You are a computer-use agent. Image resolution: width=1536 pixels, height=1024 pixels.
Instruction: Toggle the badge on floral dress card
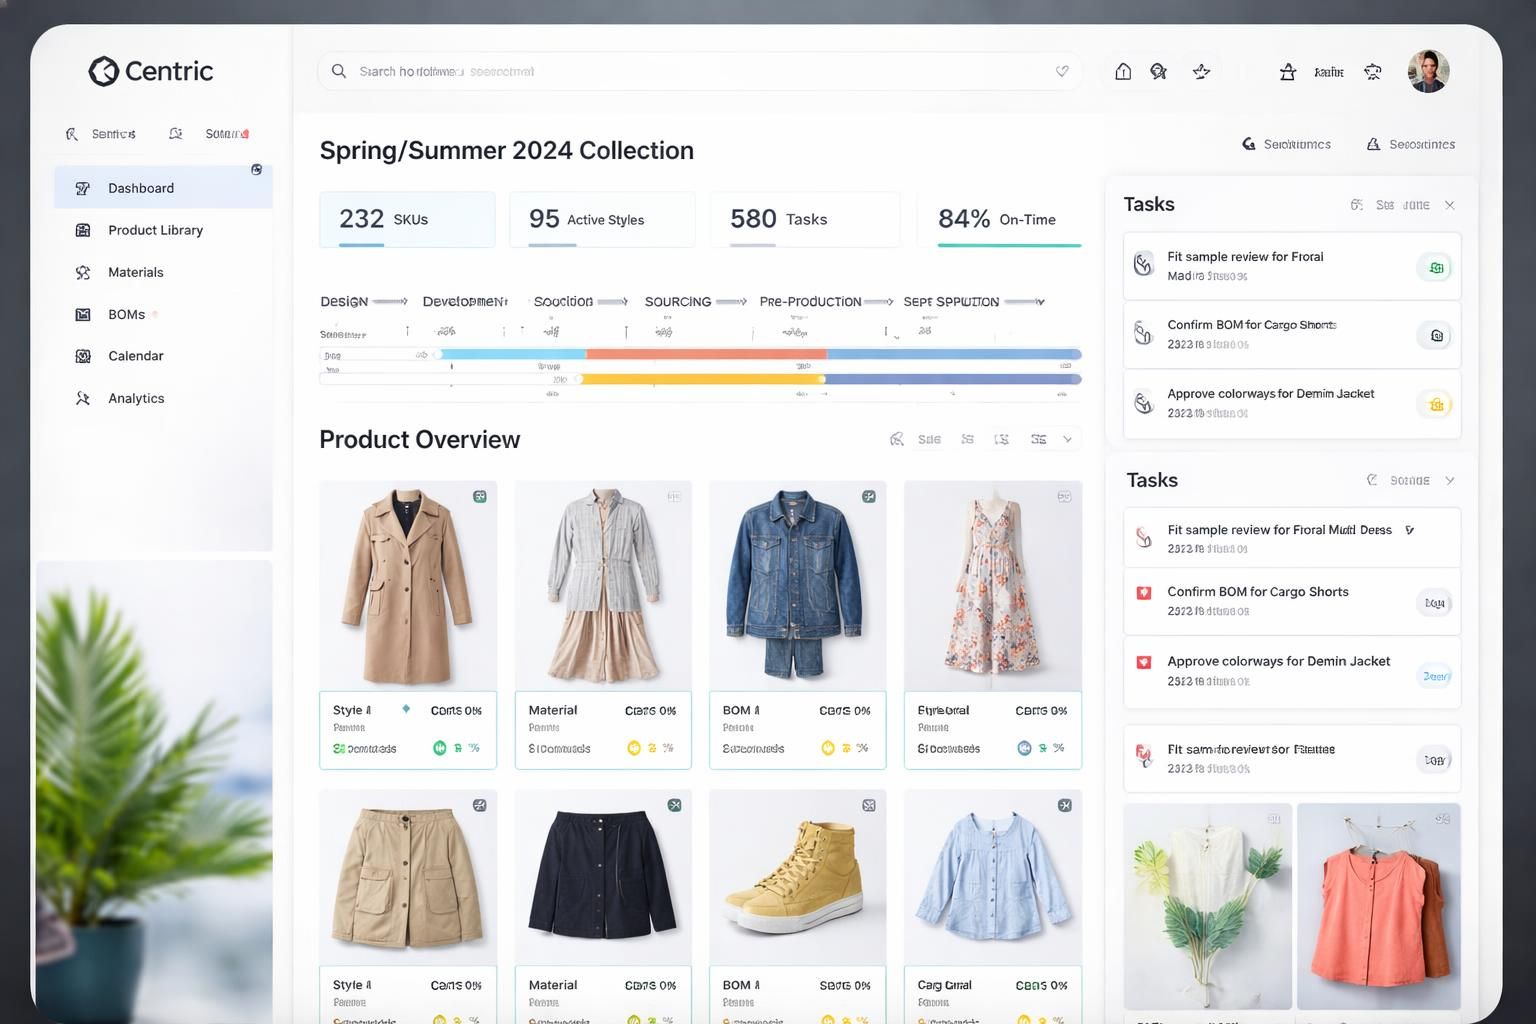click(1064, 496)
